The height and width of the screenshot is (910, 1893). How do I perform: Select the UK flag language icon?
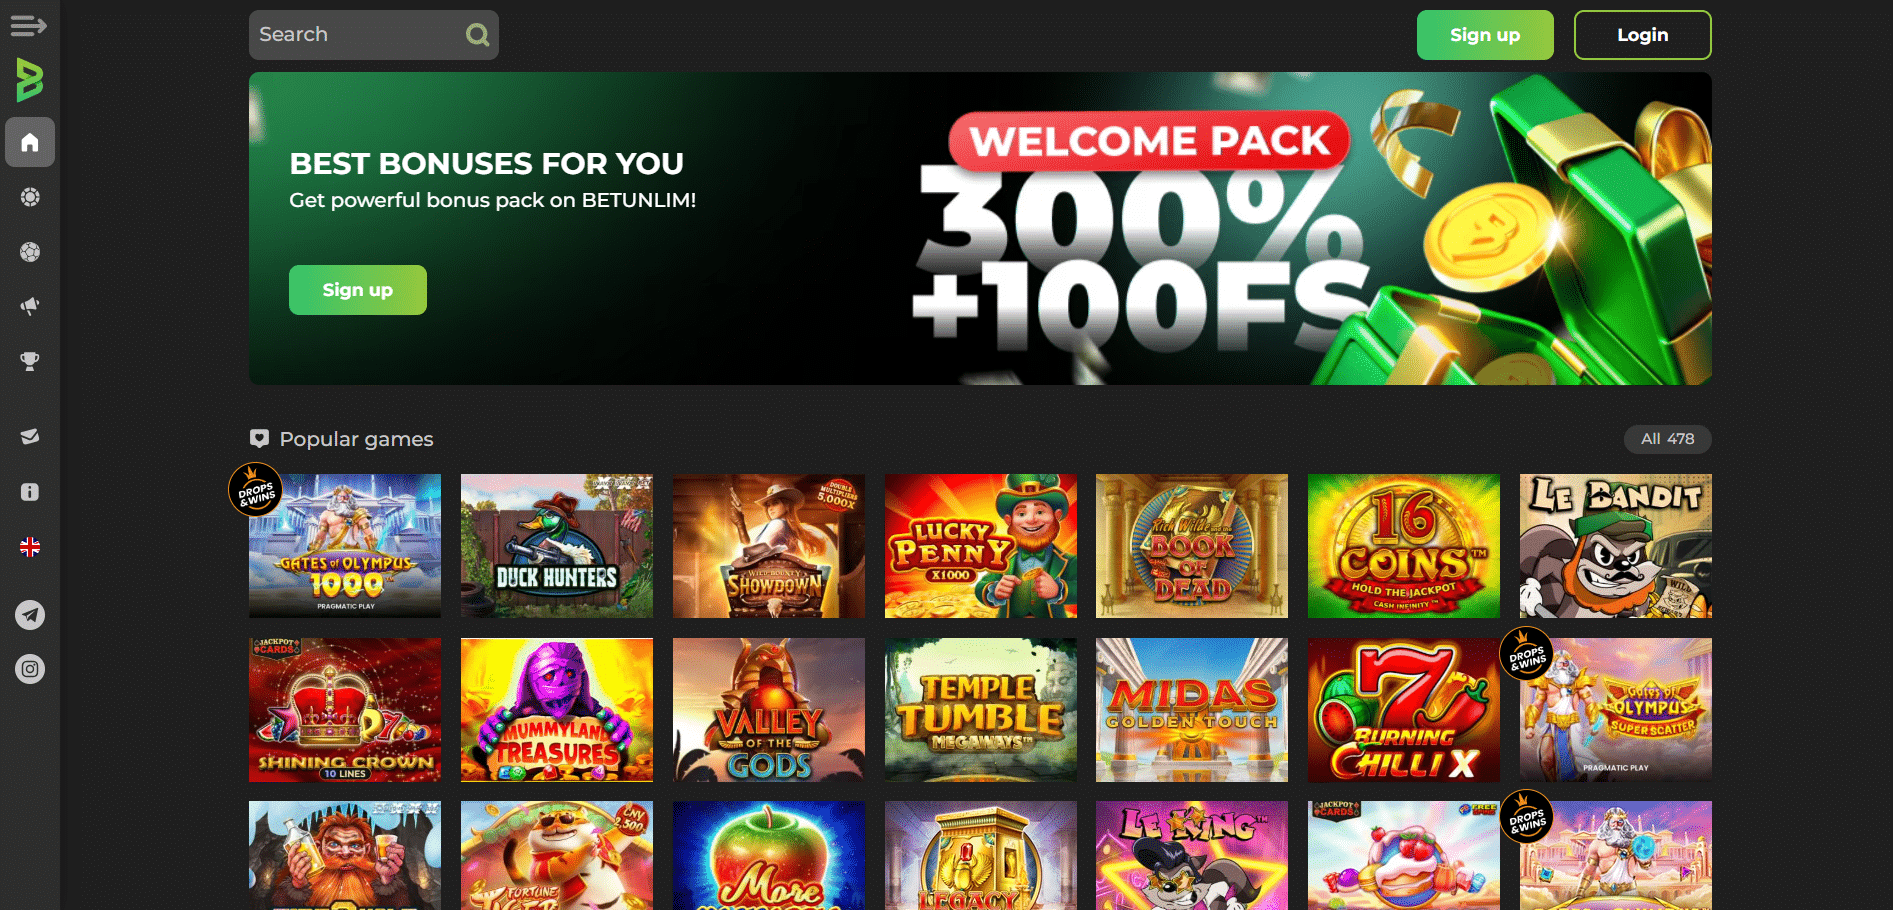click(30, 547)
